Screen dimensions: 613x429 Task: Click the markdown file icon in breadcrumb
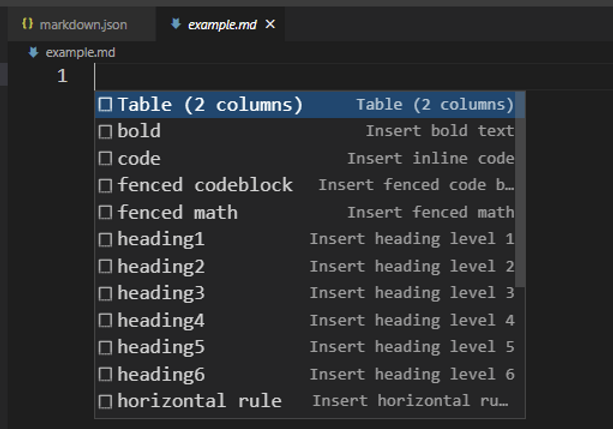(33, 51)
